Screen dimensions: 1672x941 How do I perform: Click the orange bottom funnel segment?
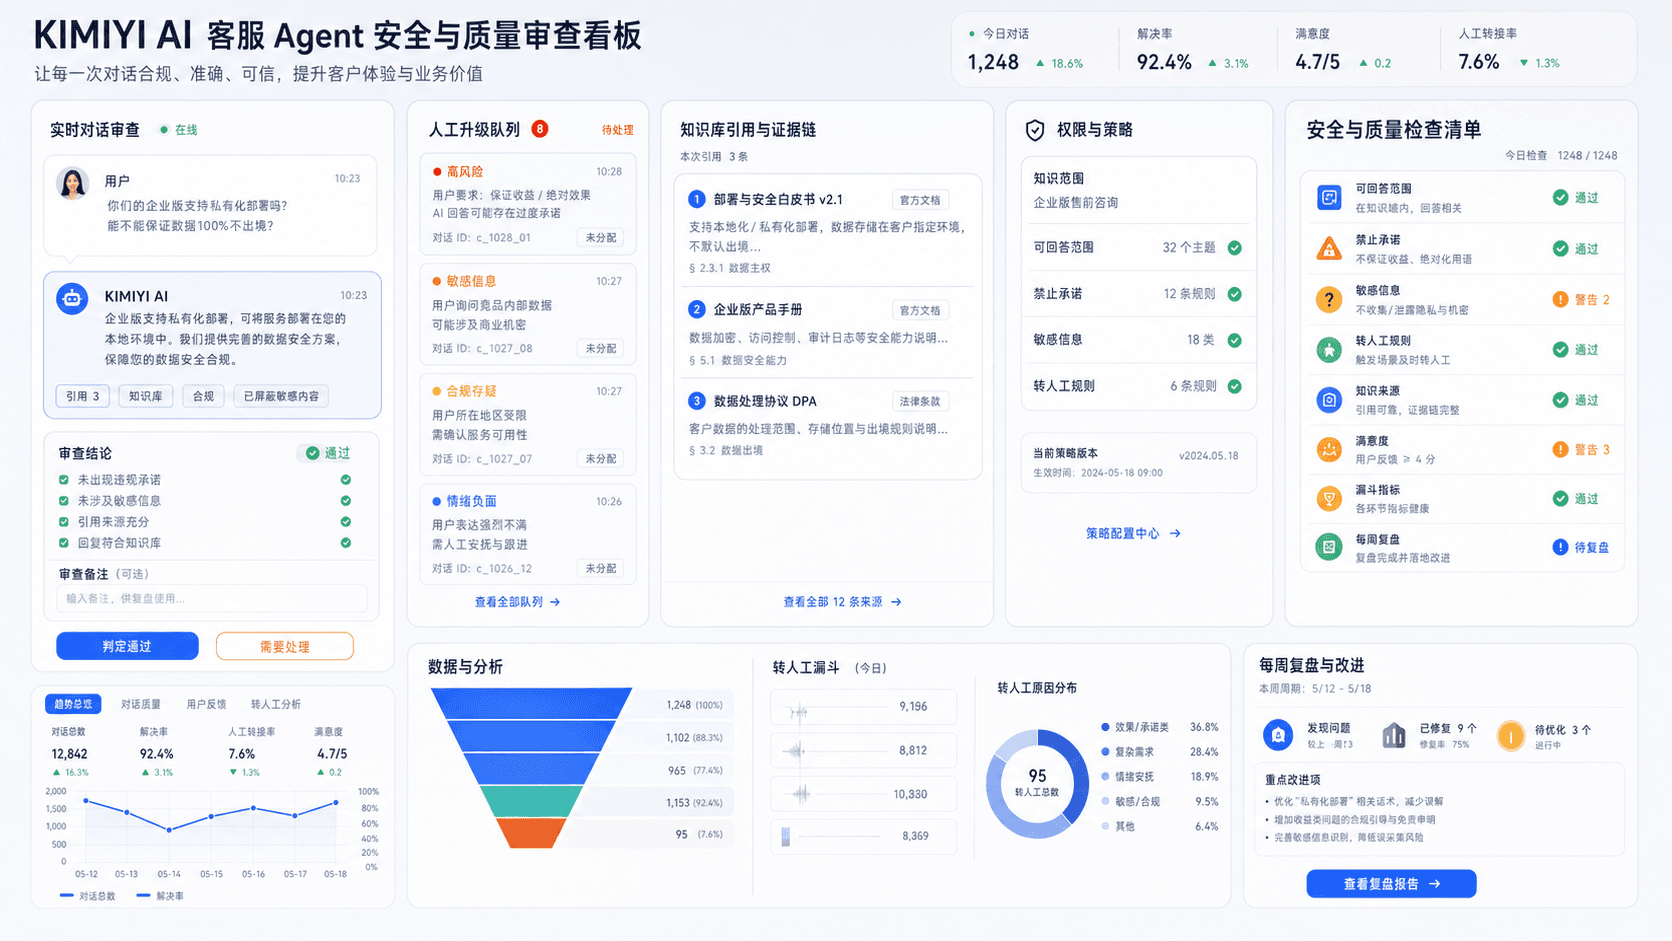coord(531,833)
